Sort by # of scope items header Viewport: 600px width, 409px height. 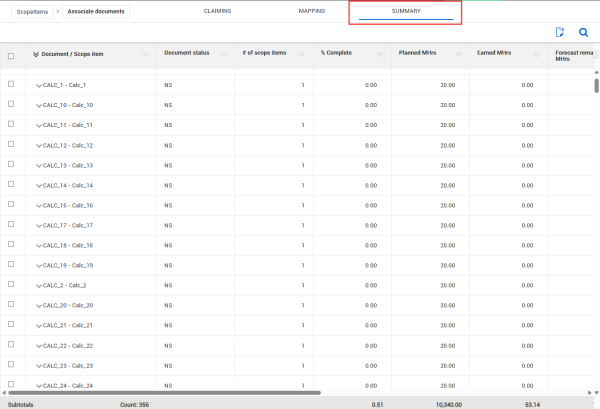click(x=264, y=53)
